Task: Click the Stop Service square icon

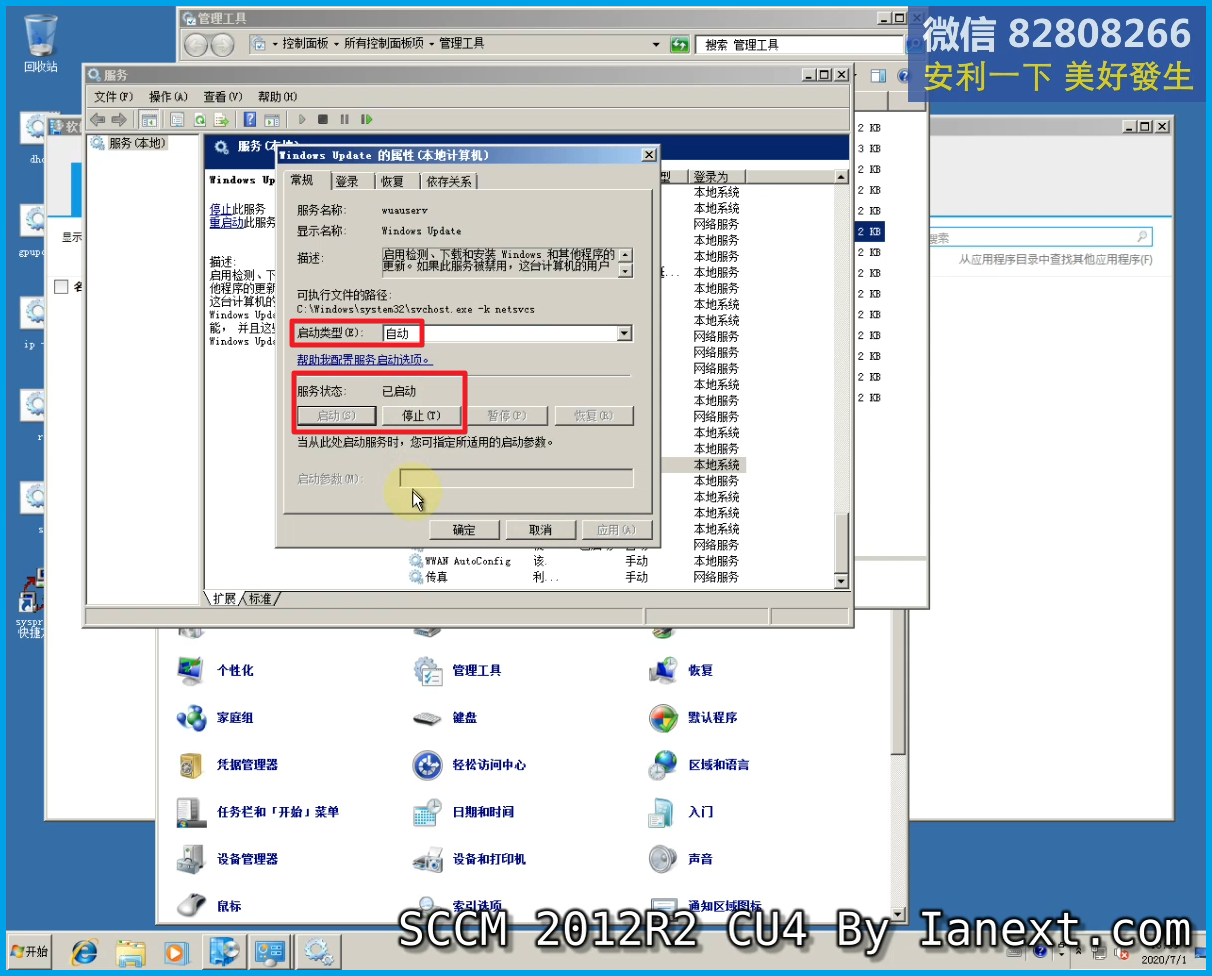Action: (323, 119)
